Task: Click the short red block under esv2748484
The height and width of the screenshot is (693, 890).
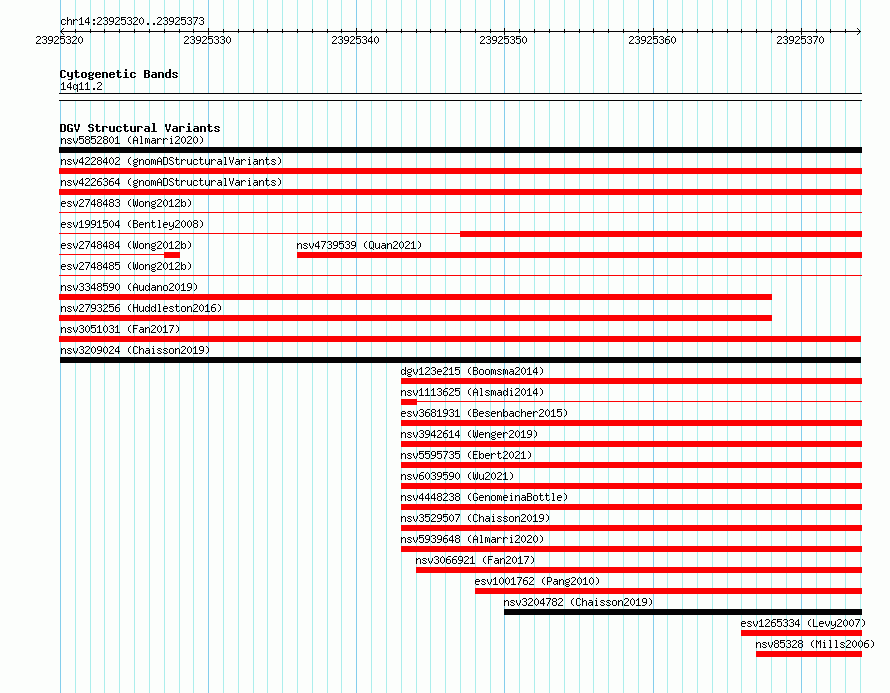Action: (x=172, y=255)
